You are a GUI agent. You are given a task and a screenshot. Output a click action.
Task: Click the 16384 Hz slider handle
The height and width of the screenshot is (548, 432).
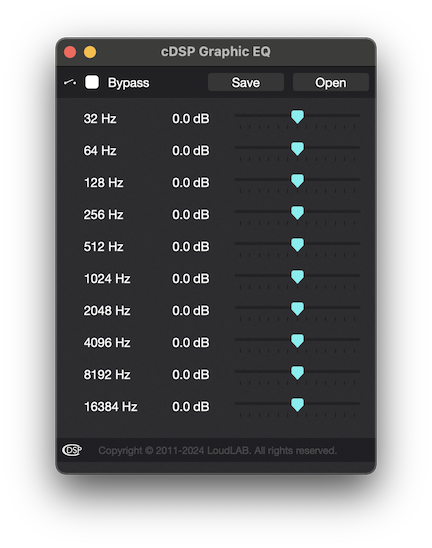297,405
